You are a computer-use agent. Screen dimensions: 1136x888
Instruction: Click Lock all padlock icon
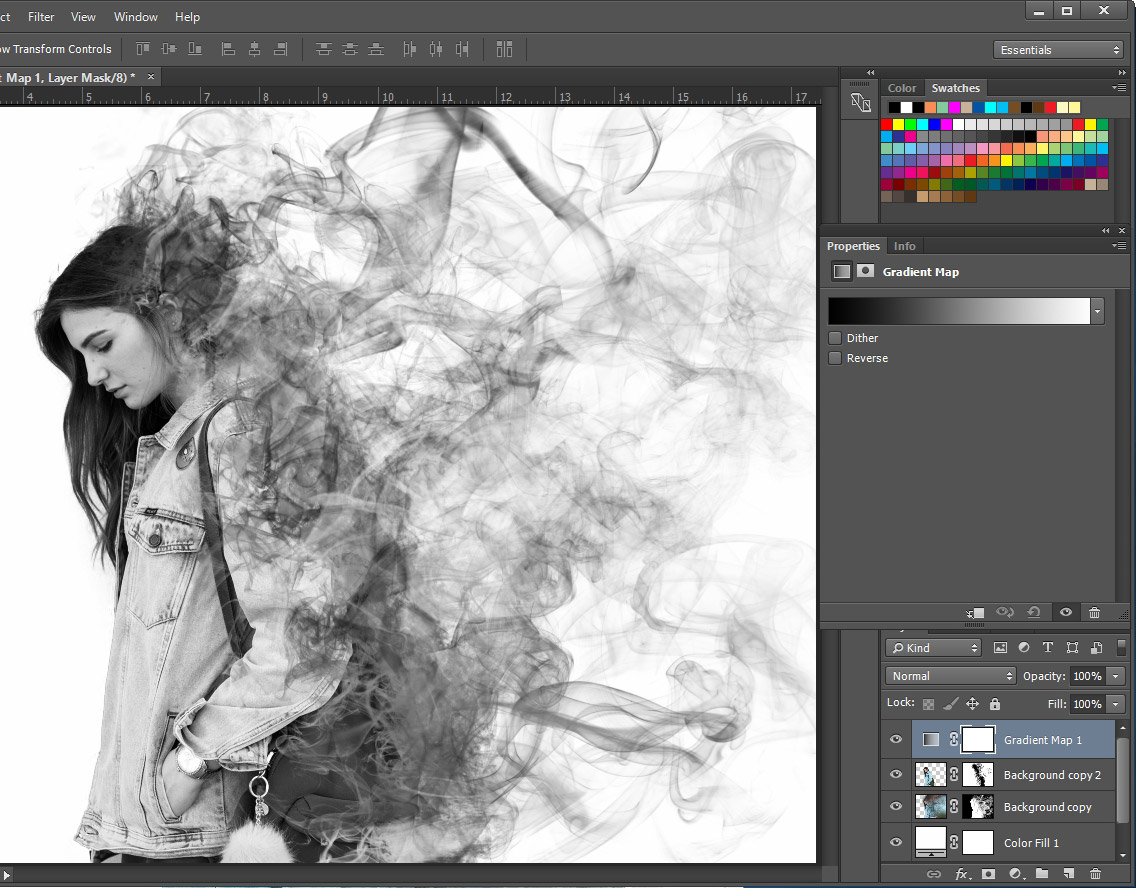(x=995, y=703)
